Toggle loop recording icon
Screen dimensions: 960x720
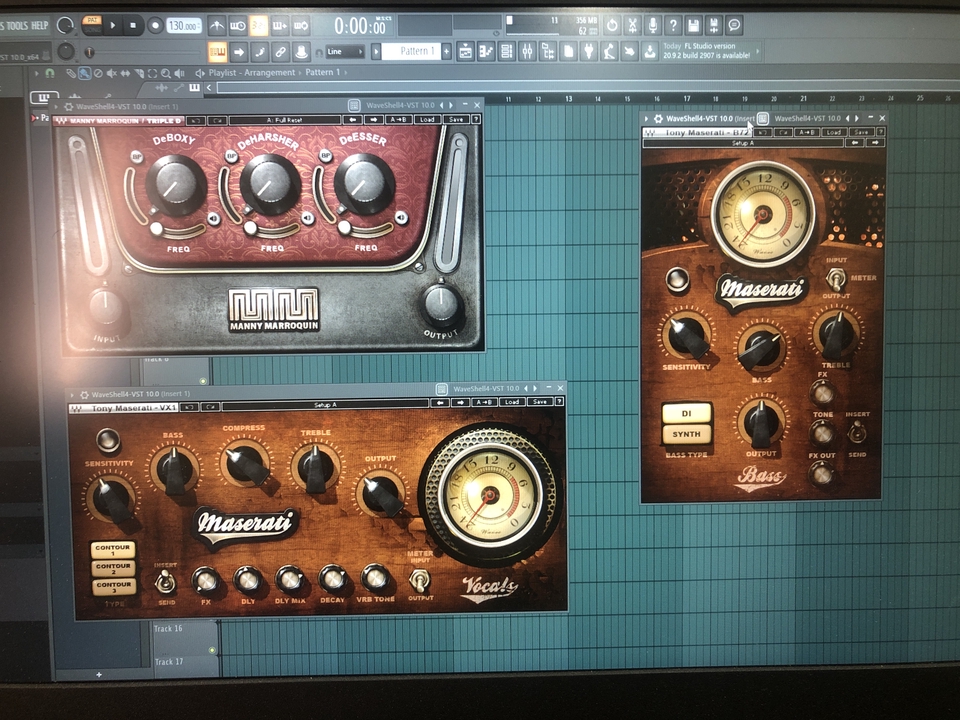(301, 26)
